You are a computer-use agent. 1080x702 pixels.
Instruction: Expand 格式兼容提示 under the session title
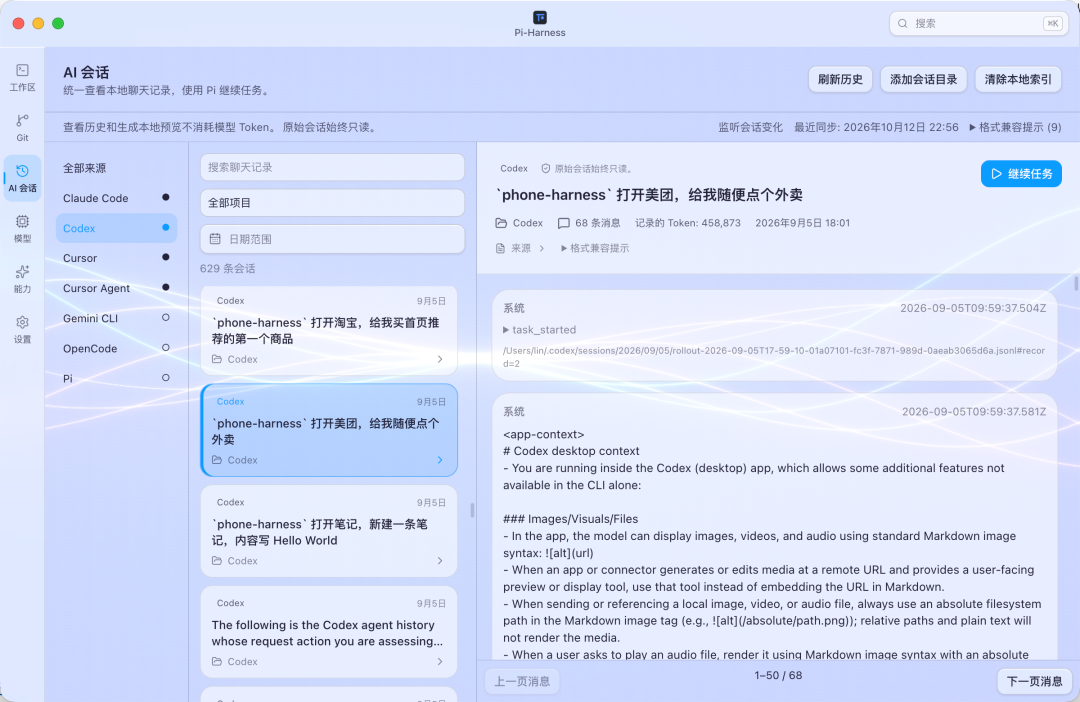coord(595,248)
